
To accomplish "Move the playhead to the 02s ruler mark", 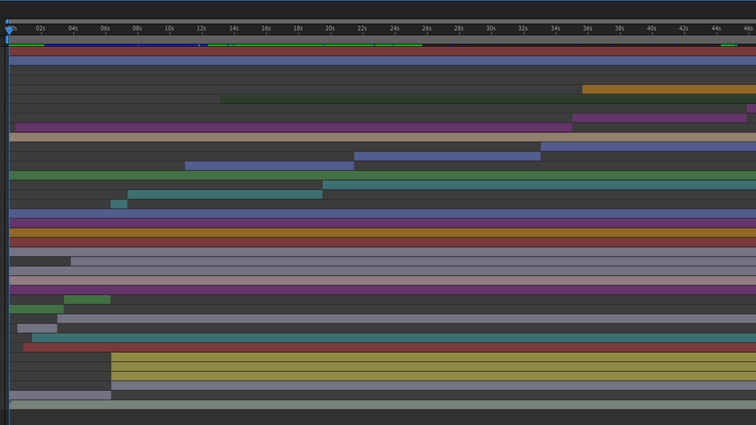I will click(x=40, y=28).
